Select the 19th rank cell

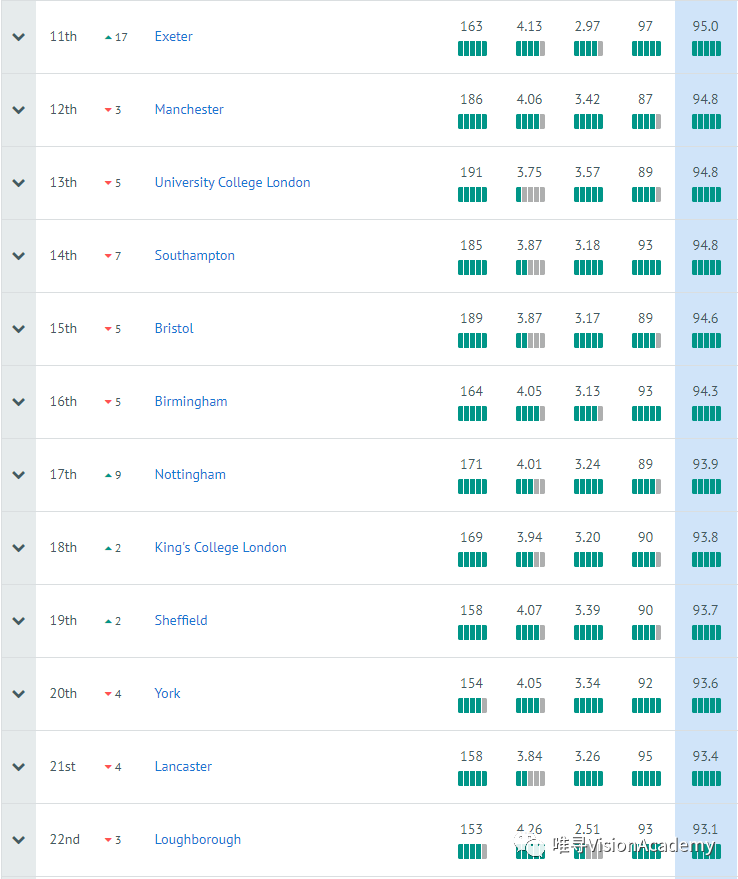(63, 621)
